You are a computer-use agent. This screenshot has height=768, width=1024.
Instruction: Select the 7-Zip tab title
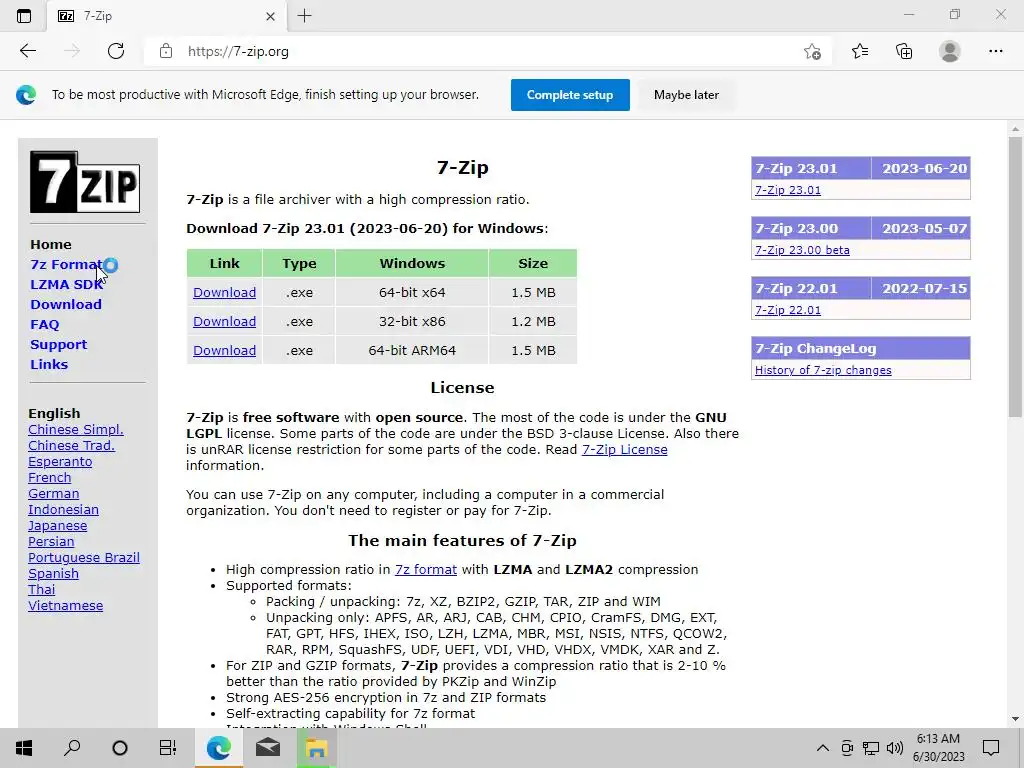98,16
